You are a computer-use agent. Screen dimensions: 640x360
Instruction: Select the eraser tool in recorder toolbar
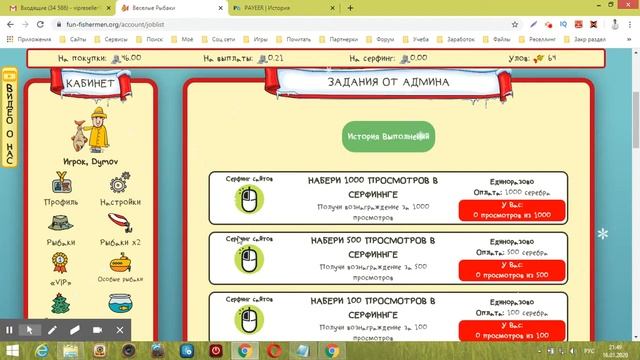coord(75,330)
